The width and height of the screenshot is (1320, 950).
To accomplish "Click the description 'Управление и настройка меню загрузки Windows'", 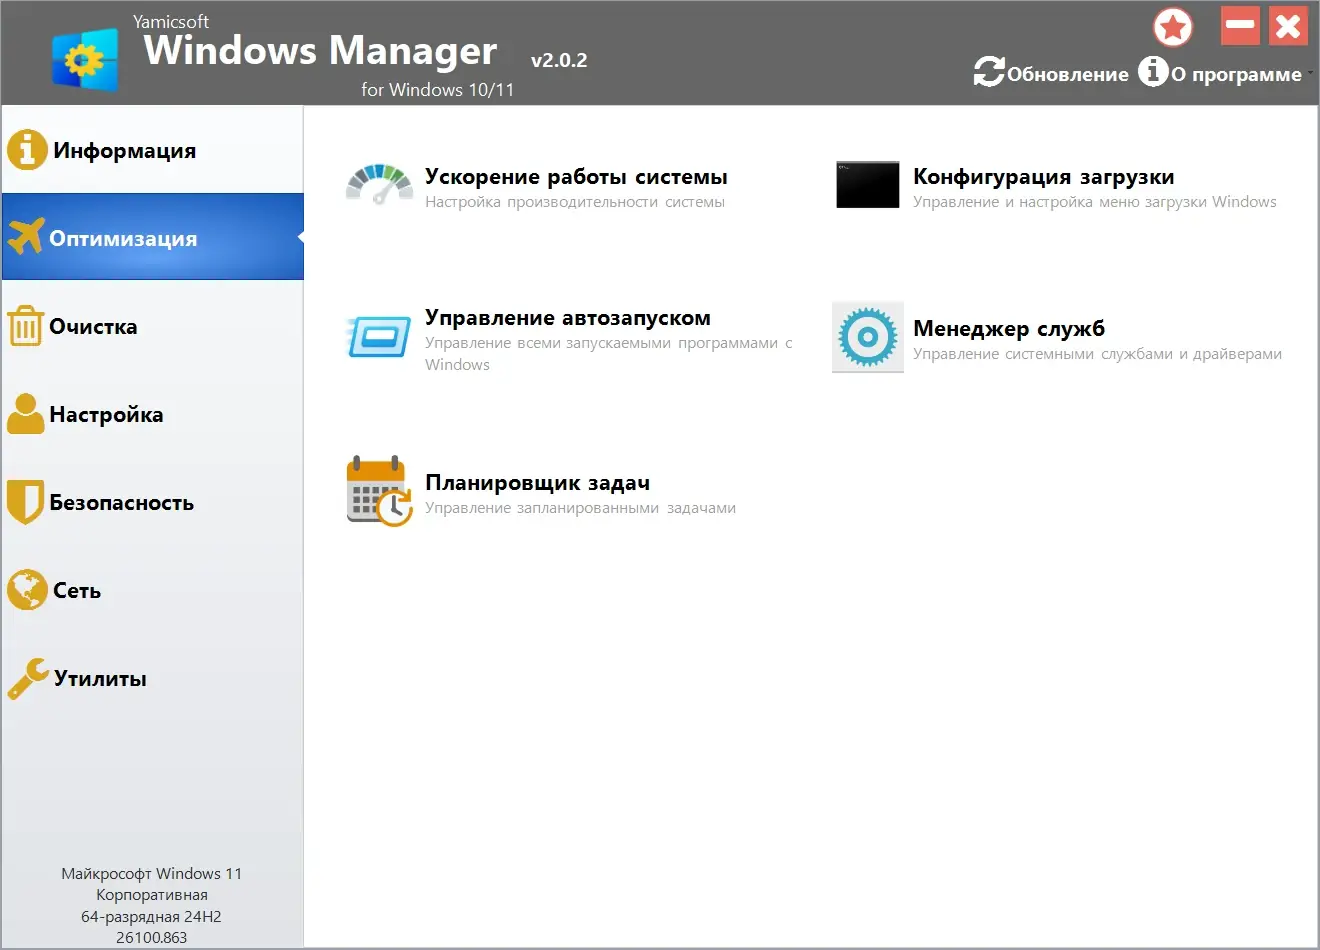I will coord(1095,202).
